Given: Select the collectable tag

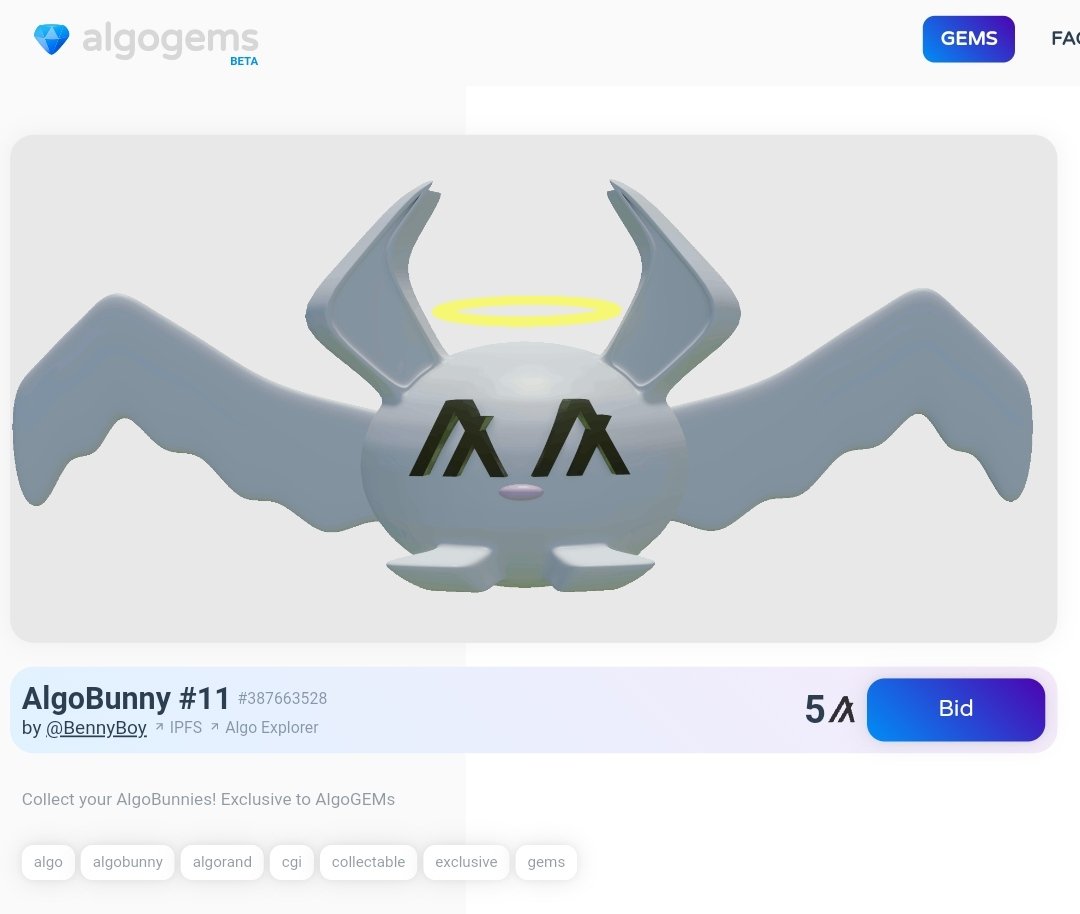Looking at the screenshot, I should pos(368,862).
